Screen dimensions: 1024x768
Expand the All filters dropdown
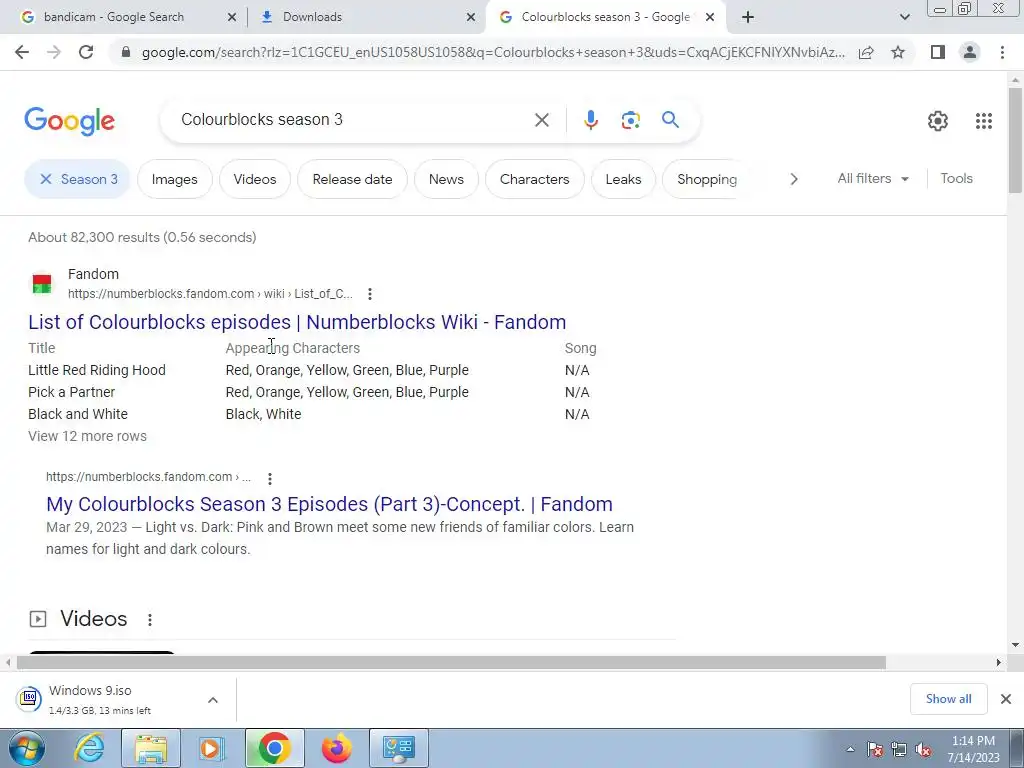pos(873,178)
